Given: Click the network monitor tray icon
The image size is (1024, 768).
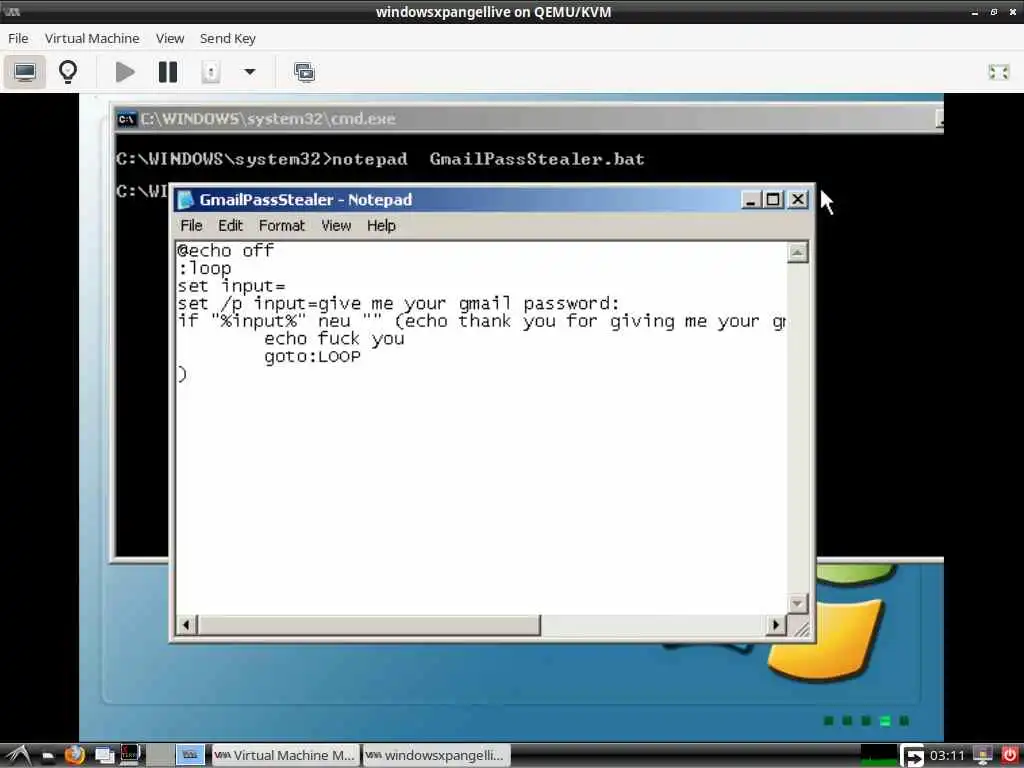Looking at the screenshot, I should pyautogui.click(x=982, y=756).
